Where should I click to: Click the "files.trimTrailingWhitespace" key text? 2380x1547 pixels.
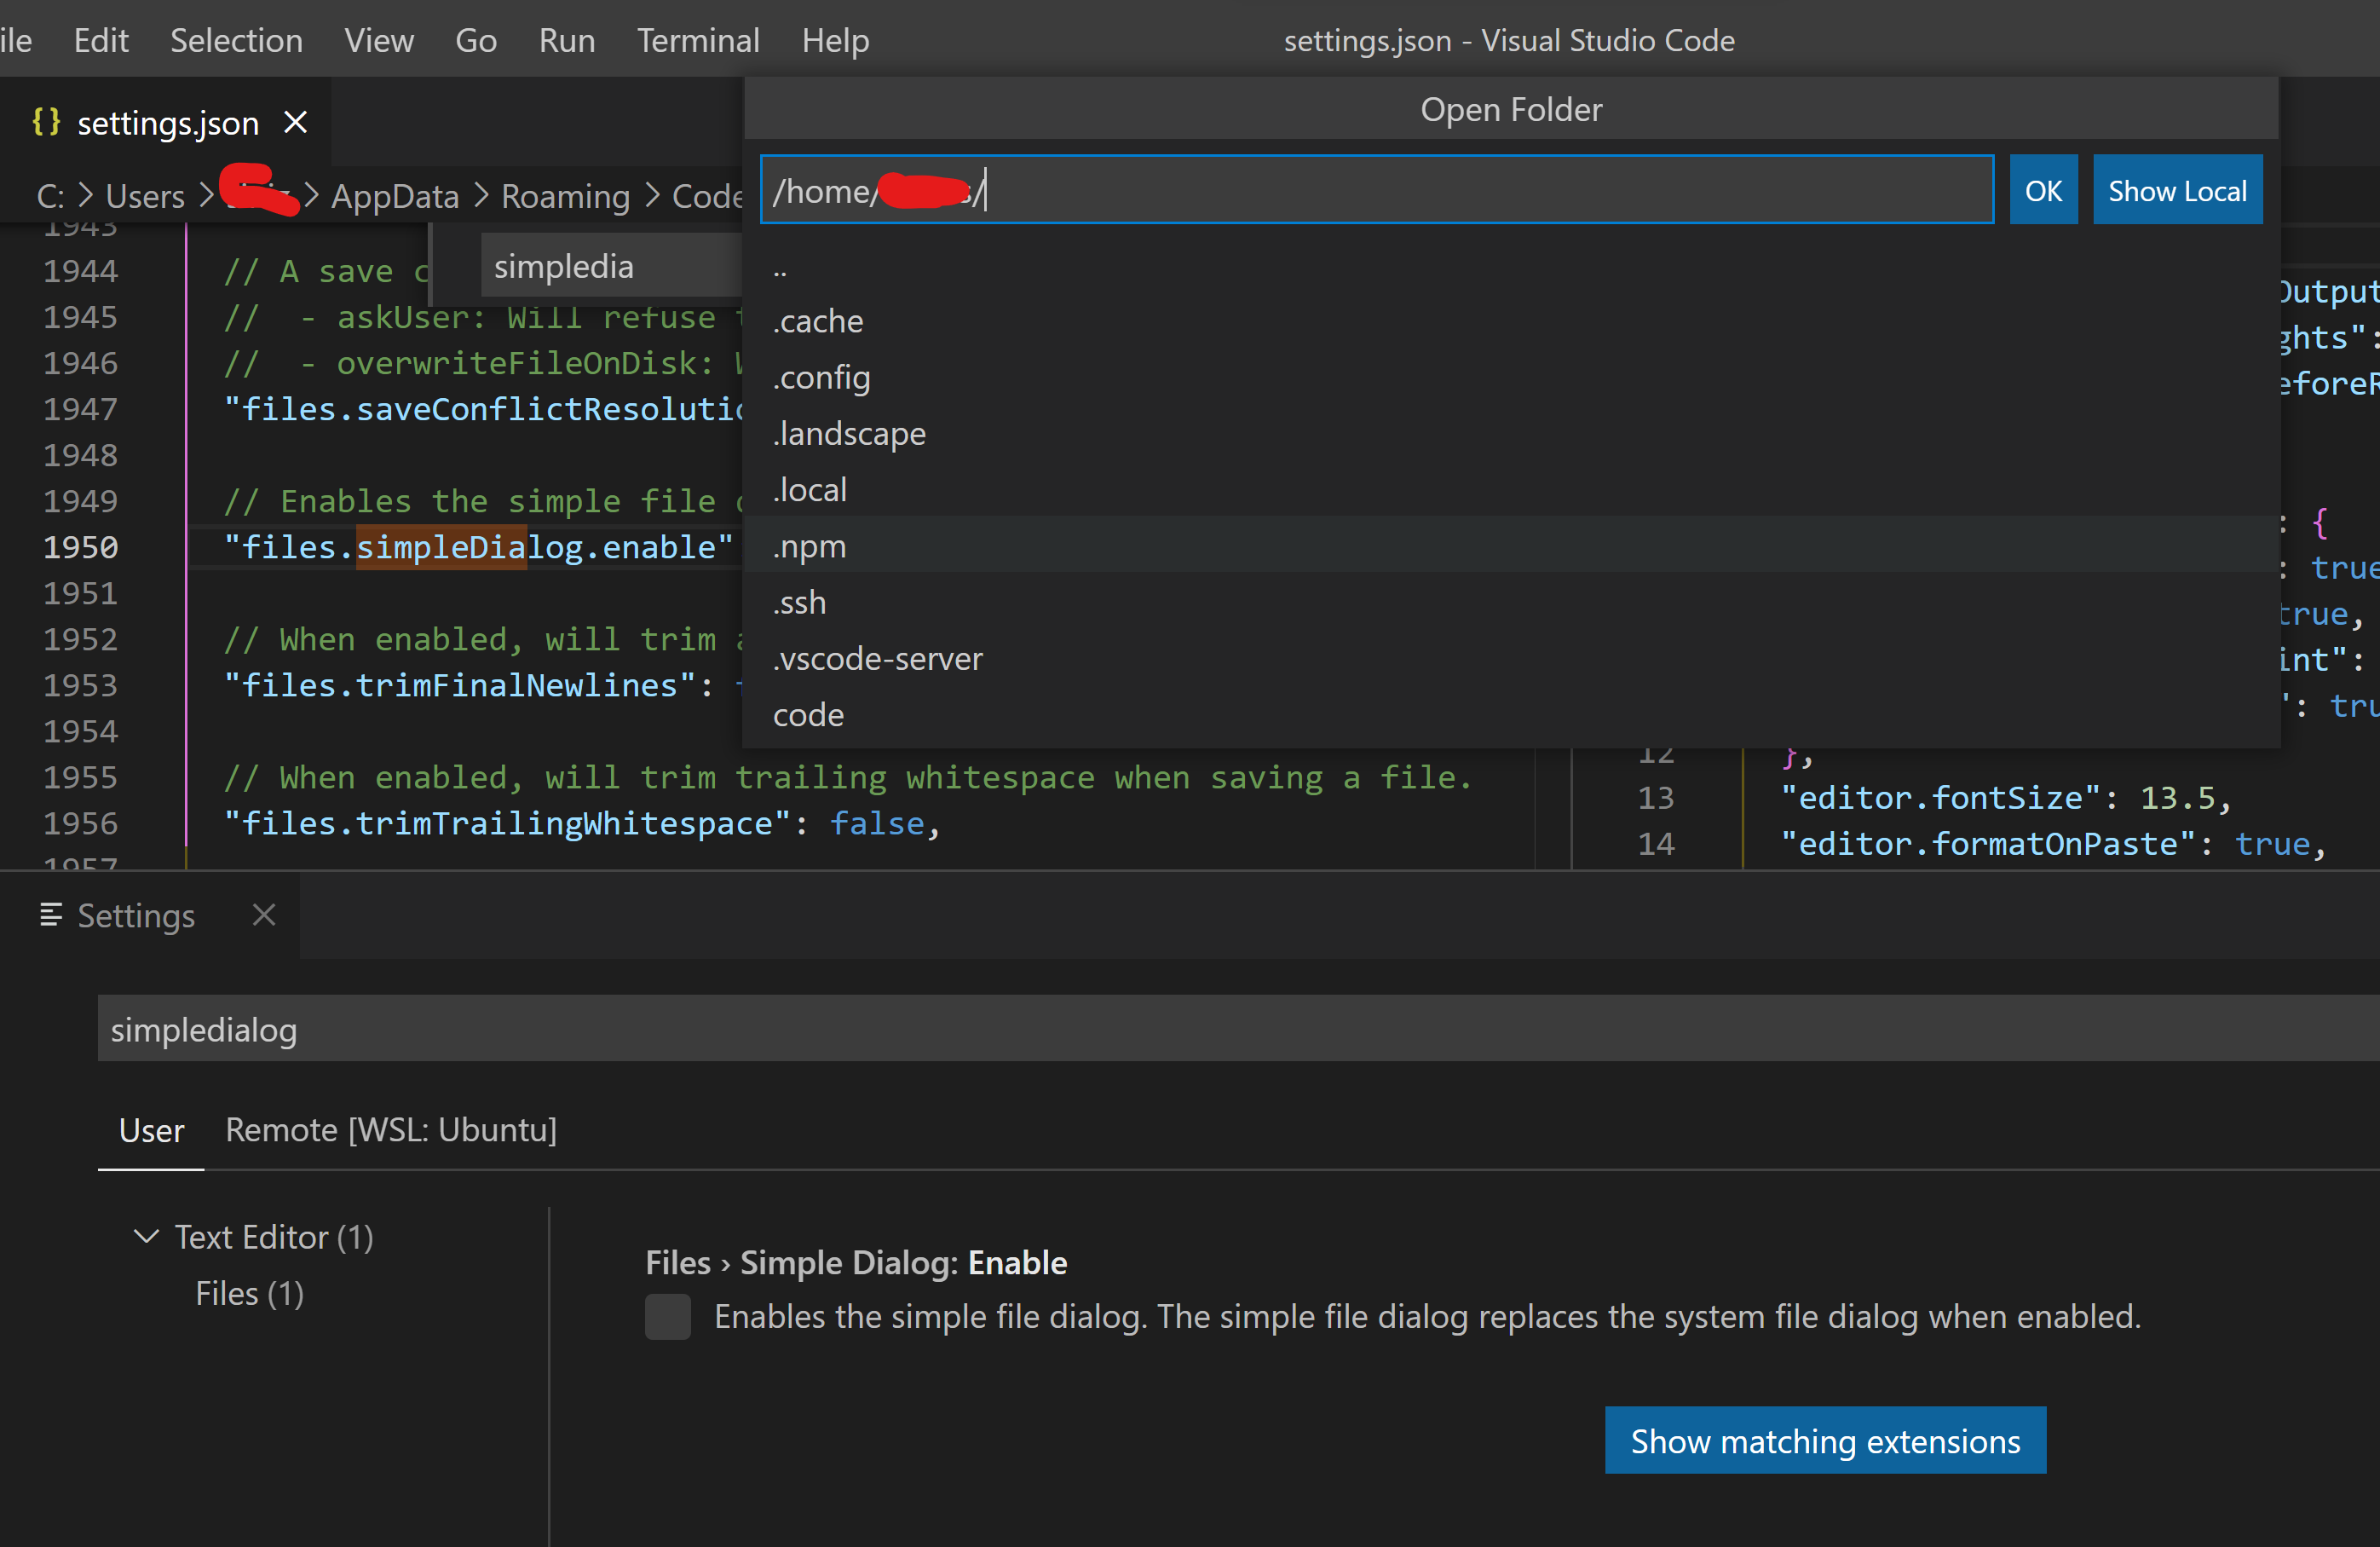pyautogui.click(x=507, y=823)
